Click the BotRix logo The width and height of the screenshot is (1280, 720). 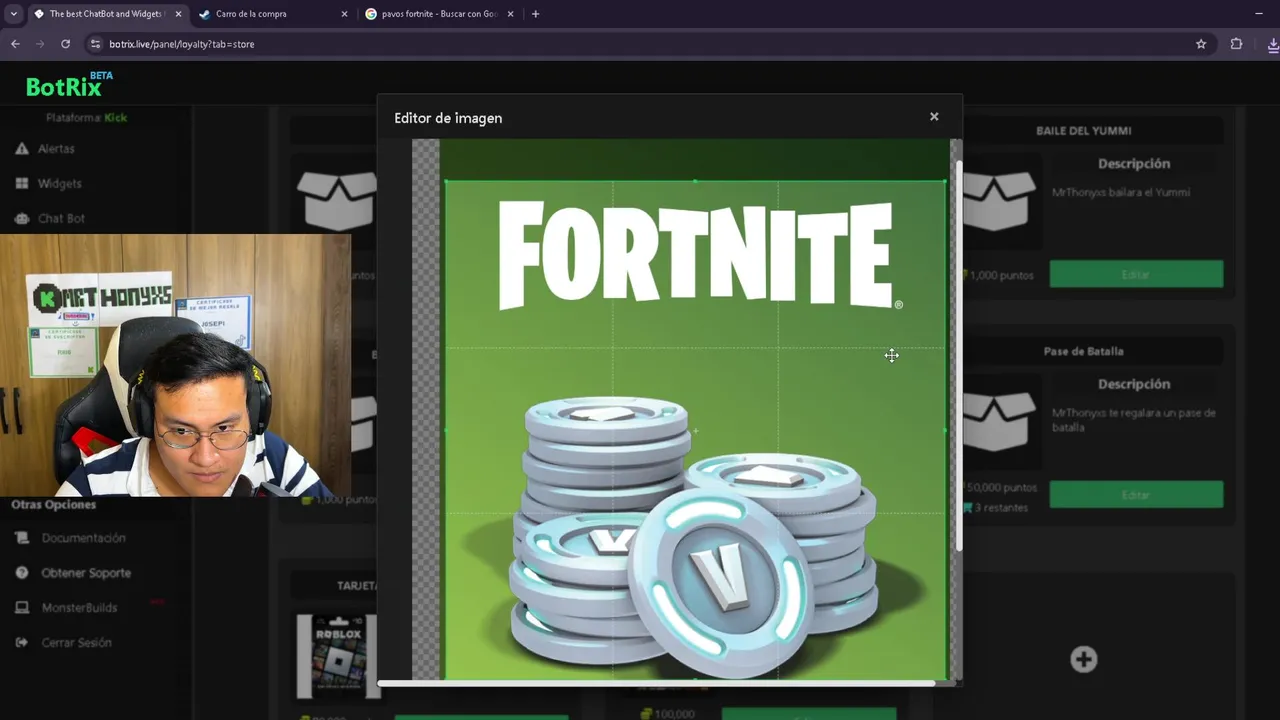[x=69, y=85]
